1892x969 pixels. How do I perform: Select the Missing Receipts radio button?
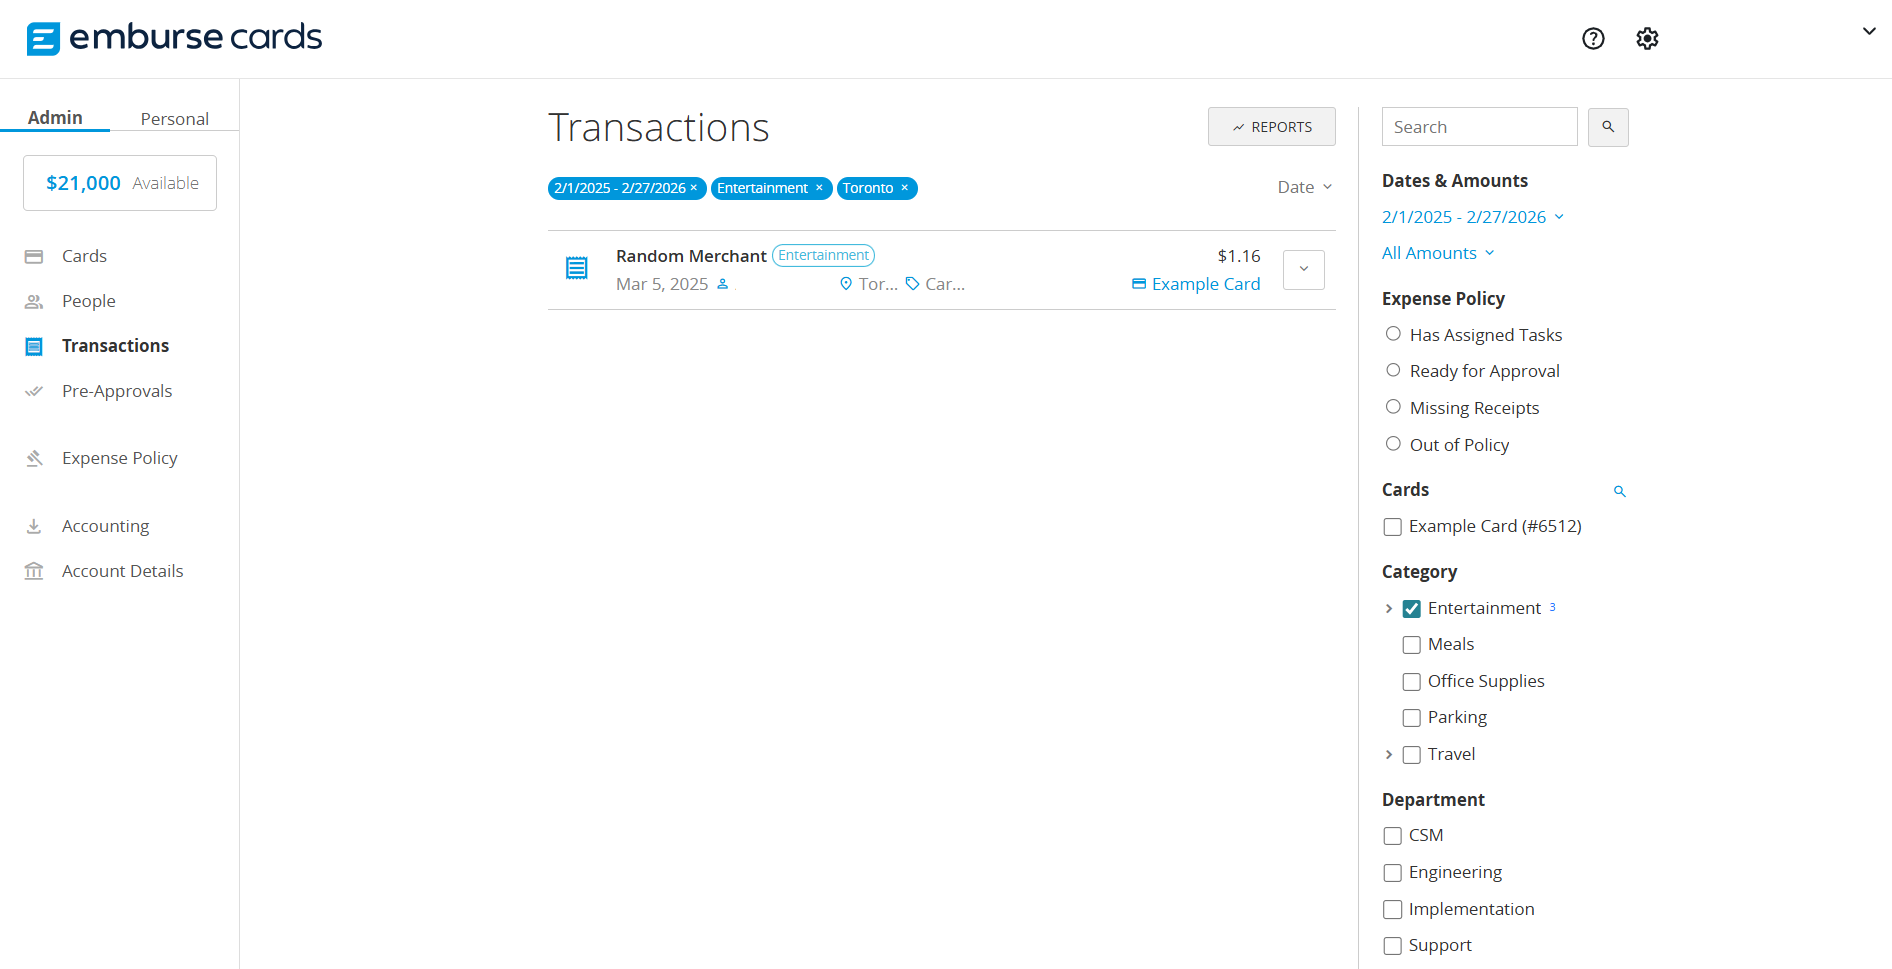(1393, 407)
